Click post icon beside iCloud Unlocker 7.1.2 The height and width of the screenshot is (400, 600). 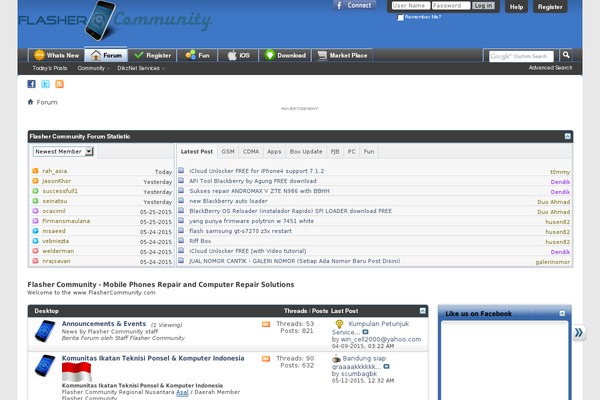click(x=181, y=170)
